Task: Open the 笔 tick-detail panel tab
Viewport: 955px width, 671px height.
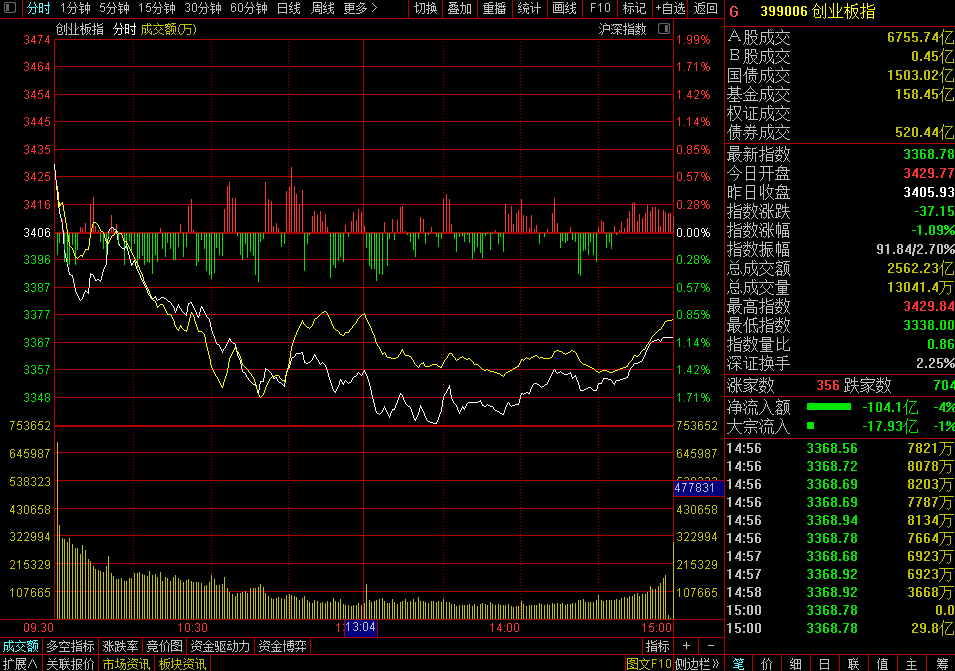Action: coord(738,663)
